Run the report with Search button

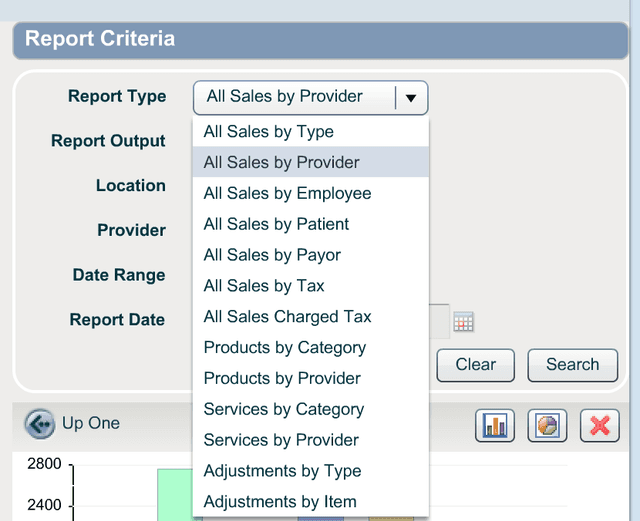[573, 365]
